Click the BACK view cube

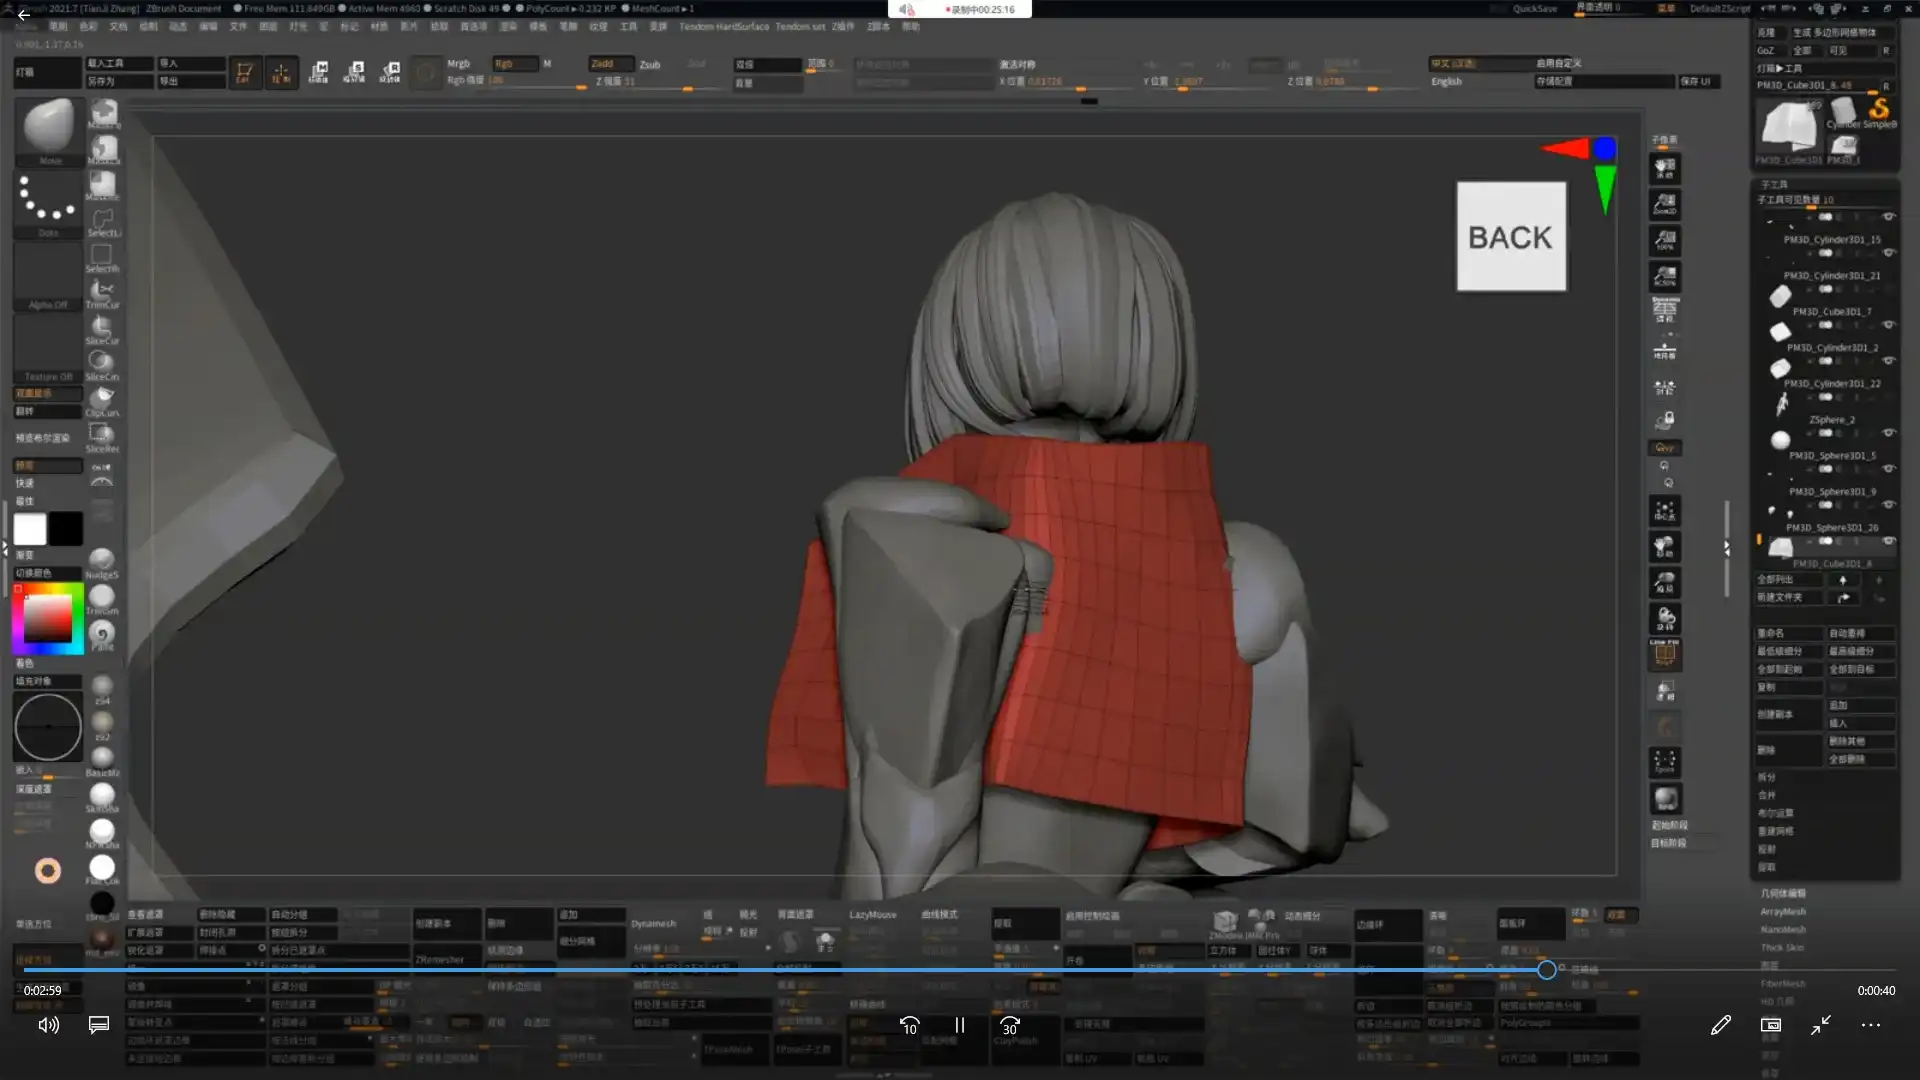(x=1510, y=237)
